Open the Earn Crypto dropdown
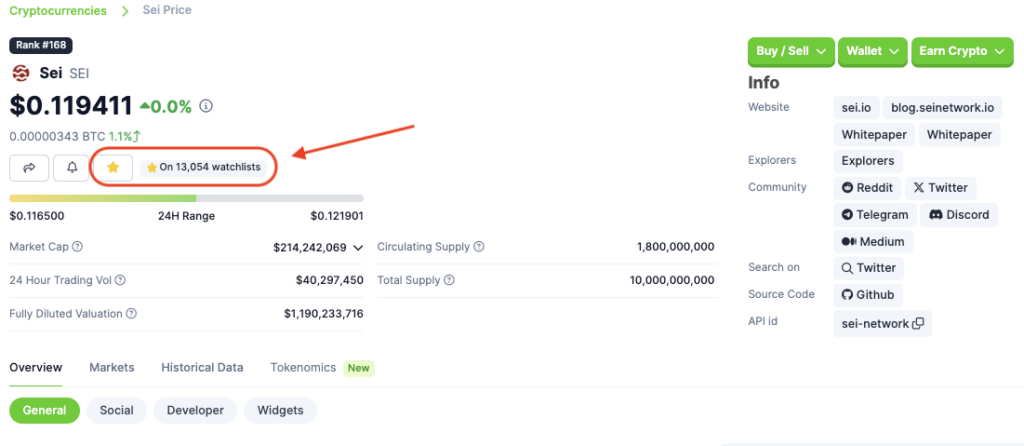1024x446 pixels. pos(961,51)
